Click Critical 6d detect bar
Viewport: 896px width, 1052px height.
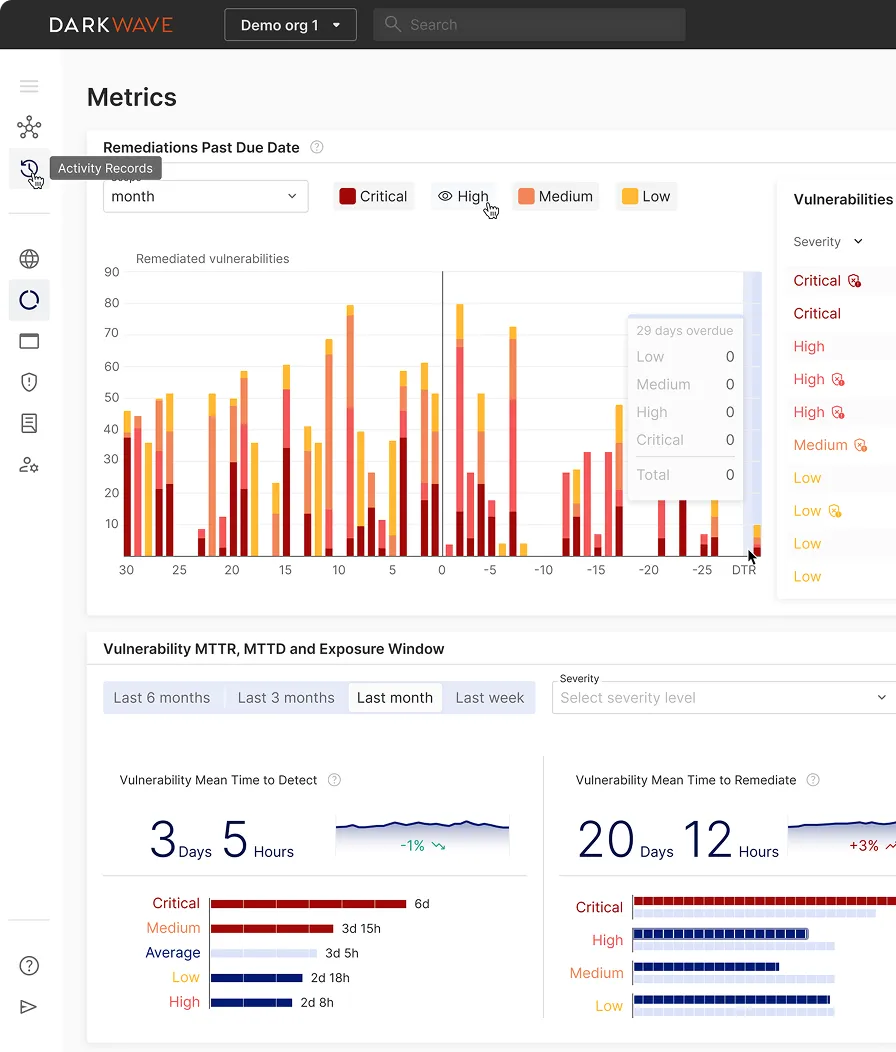click(x=308, y=904)
